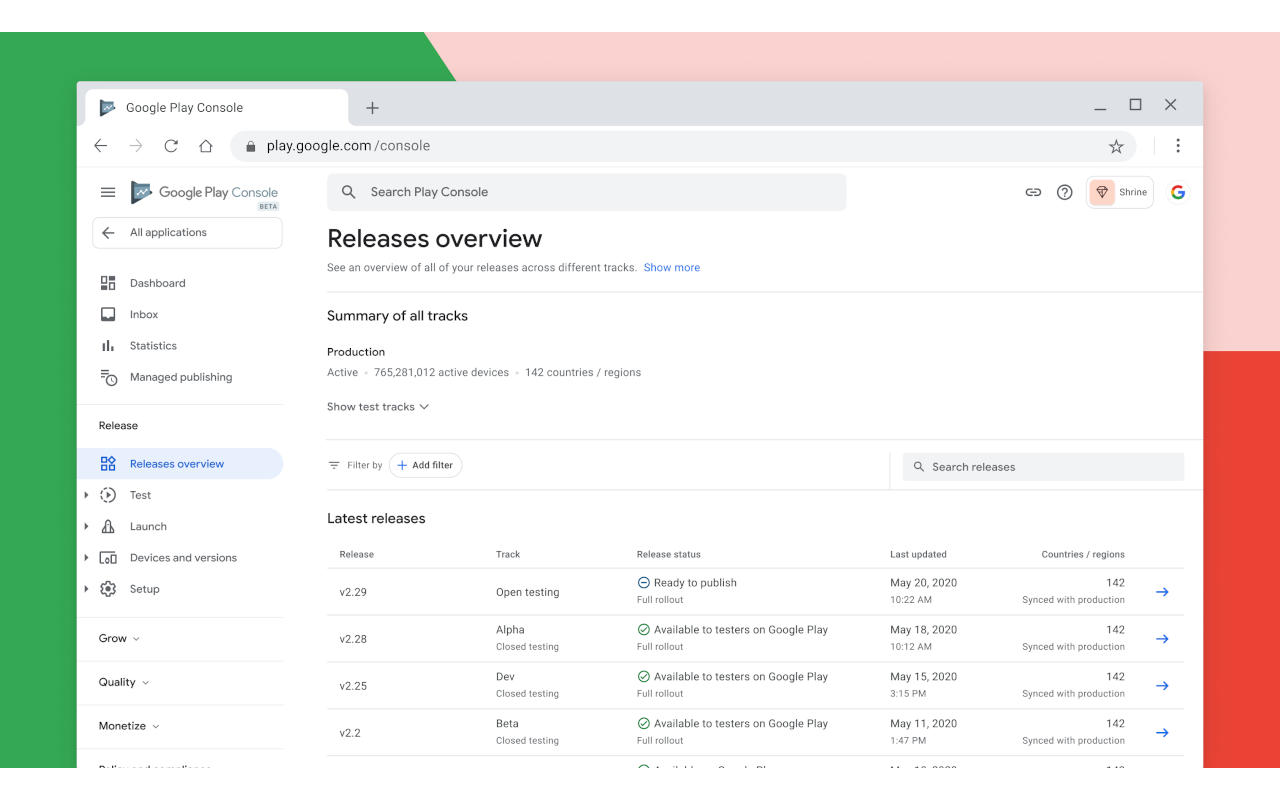Click the v2.29 release name

[x=353, y=592]
